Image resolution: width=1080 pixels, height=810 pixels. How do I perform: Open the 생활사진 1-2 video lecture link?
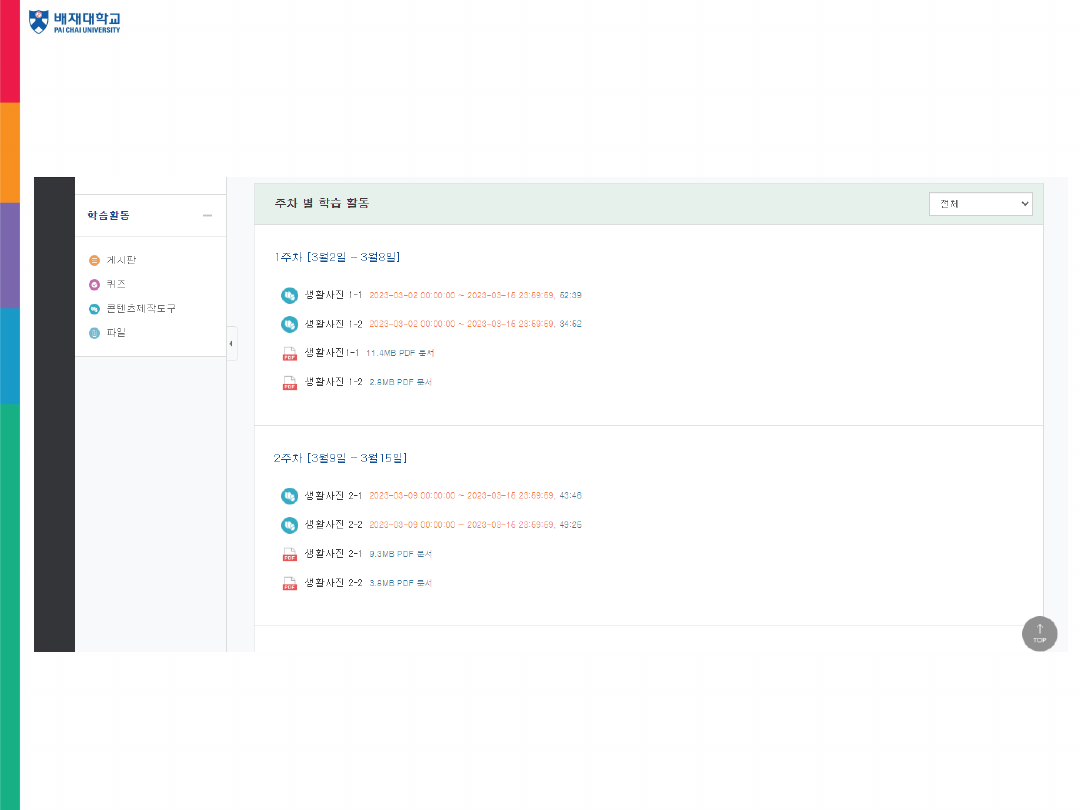(333, 324)
